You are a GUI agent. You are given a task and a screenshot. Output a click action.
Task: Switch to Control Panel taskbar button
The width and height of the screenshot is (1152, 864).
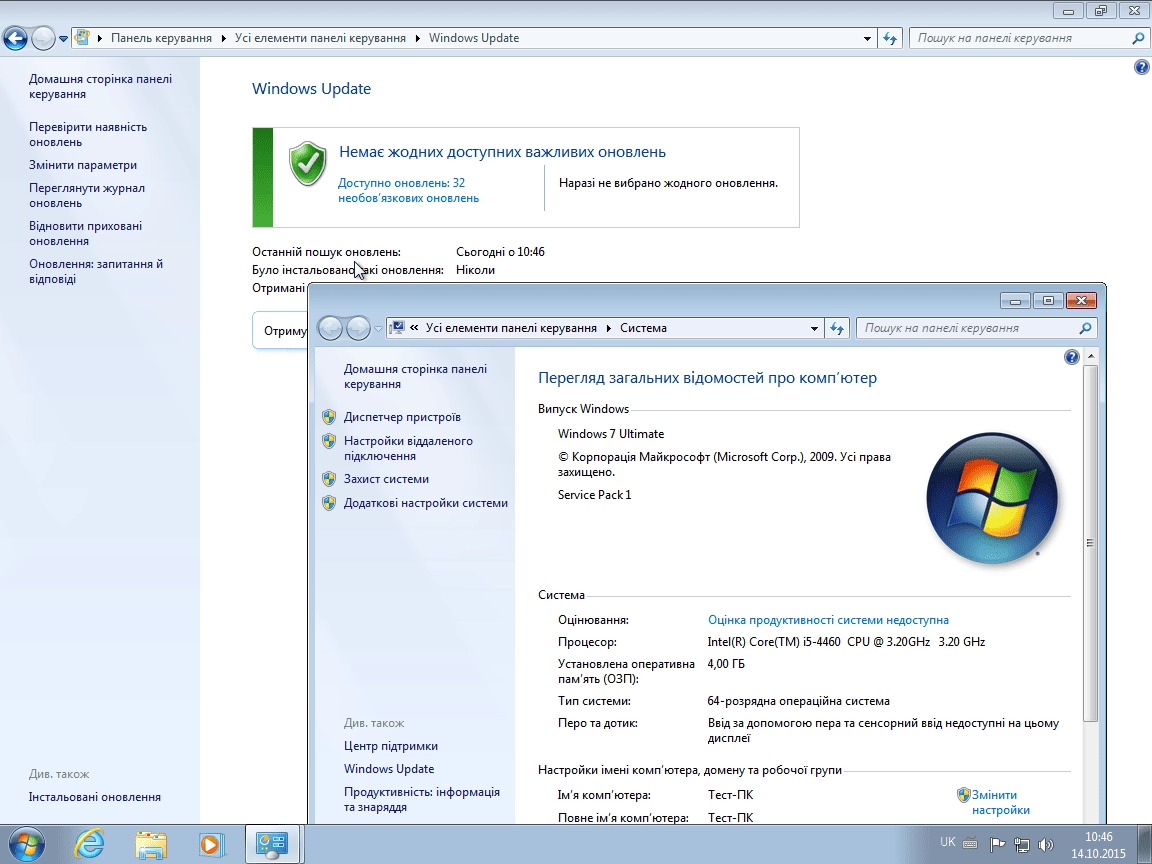pos(272,844)
